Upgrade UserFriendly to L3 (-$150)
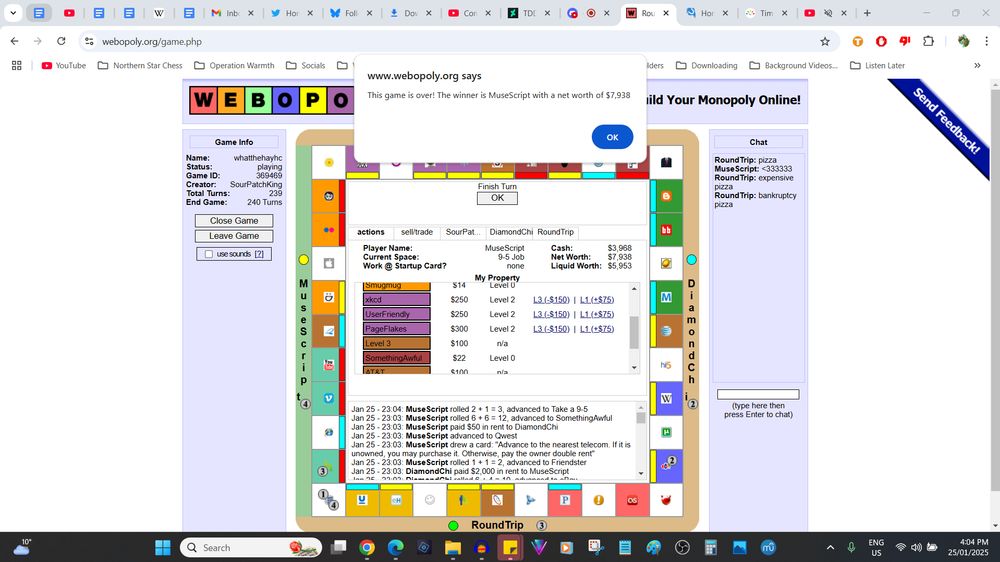 pos(551,314)
